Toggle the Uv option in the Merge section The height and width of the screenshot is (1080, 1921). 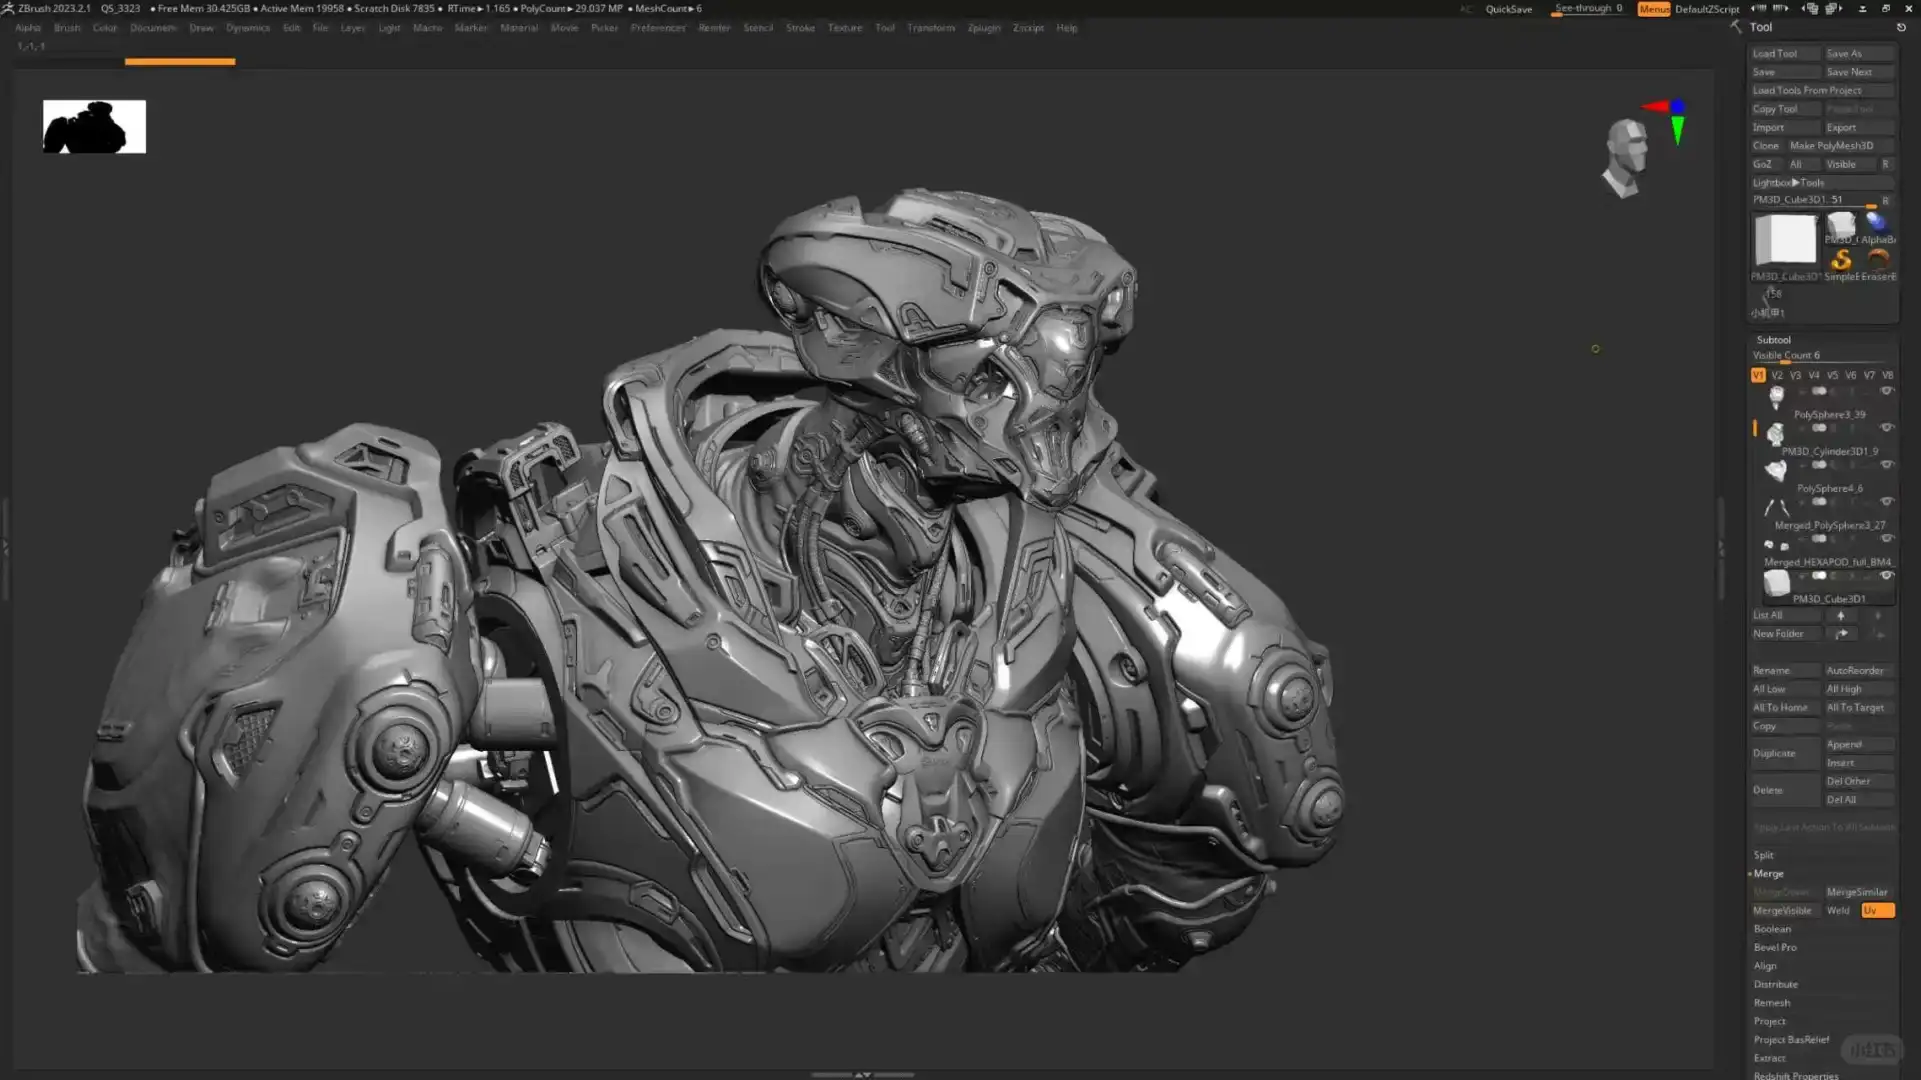(1876, 910)
